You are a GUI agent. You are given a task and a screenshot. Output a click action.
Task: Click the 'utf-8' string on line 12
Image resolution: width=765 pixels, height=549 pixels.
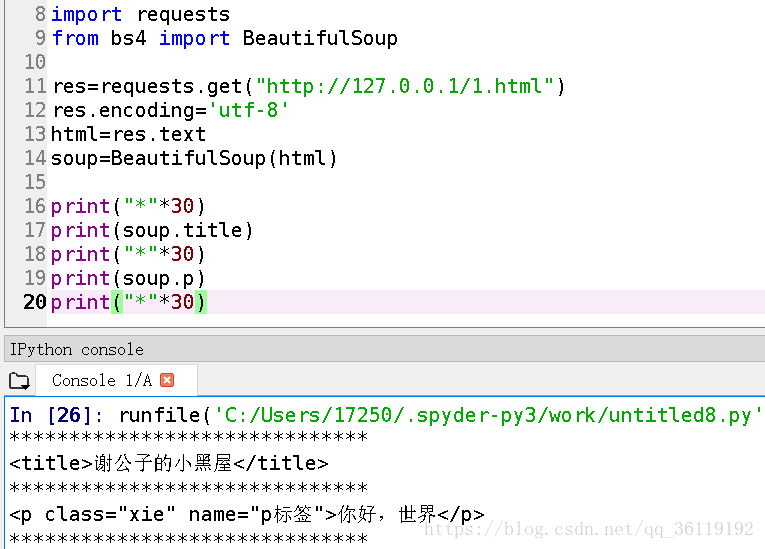tap(248, 110)
